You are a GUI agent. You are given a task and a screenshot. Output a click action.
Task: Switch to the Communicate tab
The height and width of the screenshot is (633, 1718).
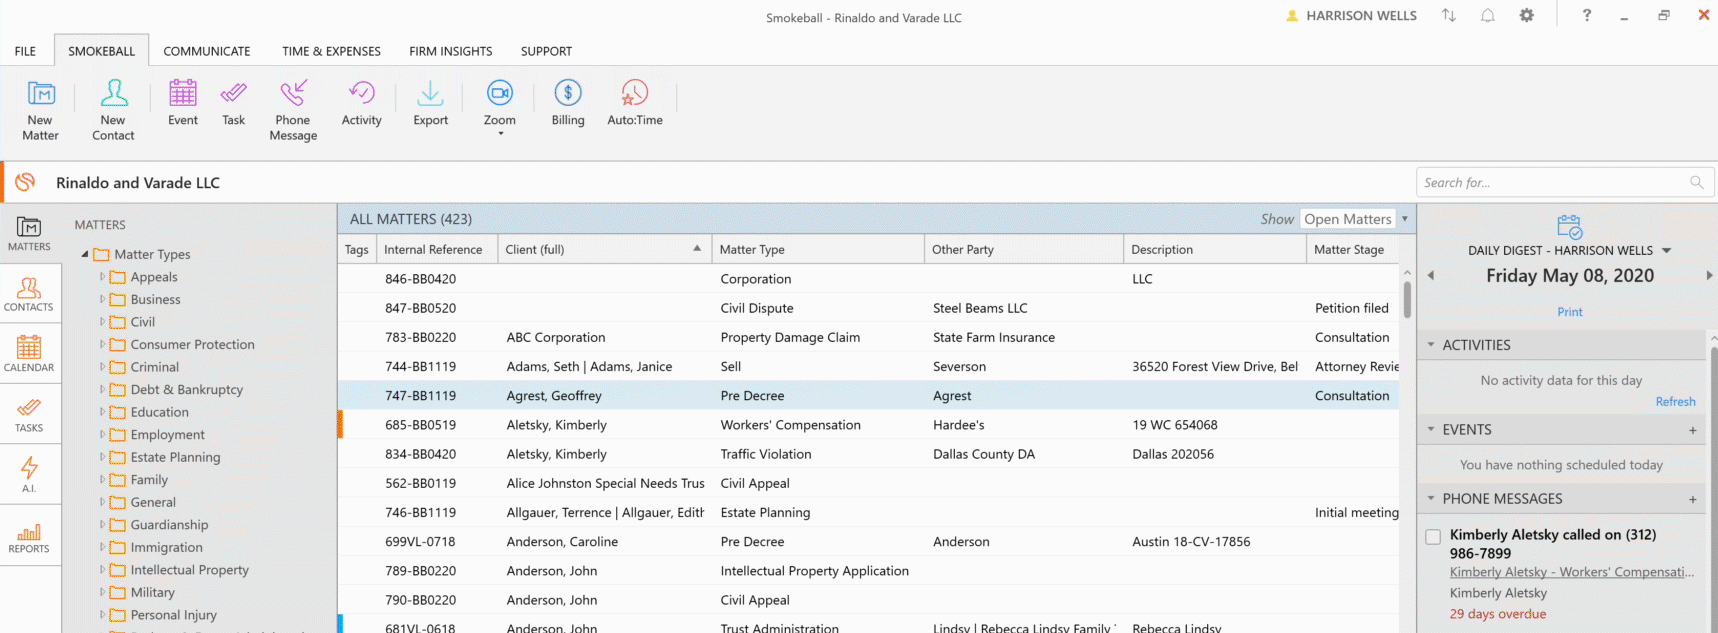tap(207, 51)
